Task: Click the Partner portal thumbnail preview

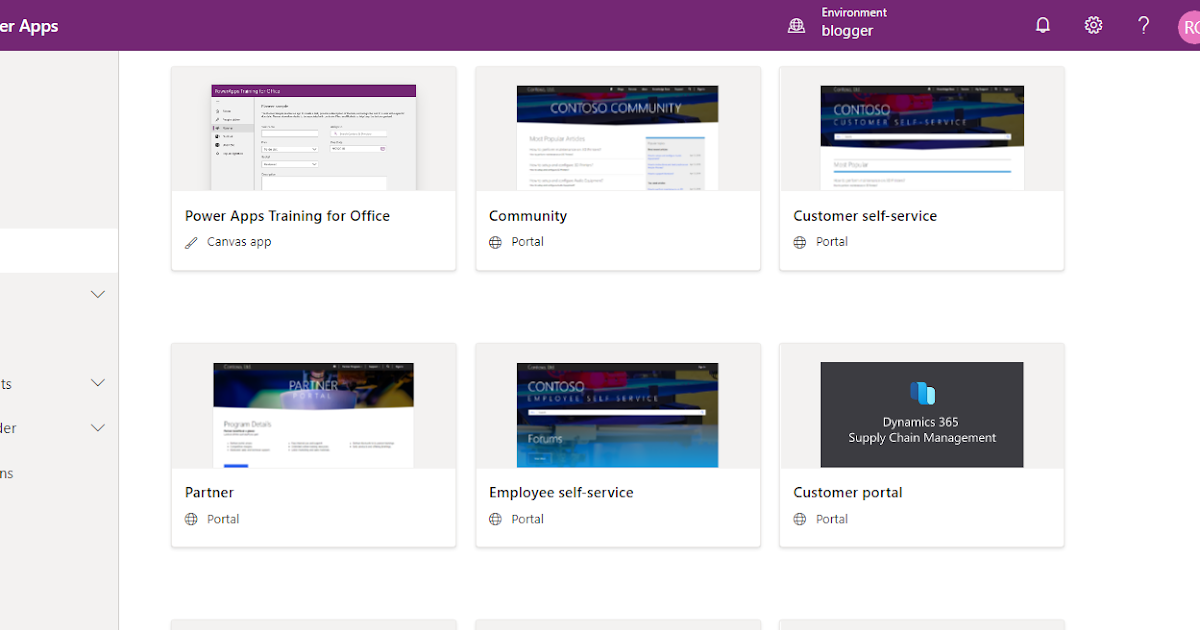Action: (313, 414)
